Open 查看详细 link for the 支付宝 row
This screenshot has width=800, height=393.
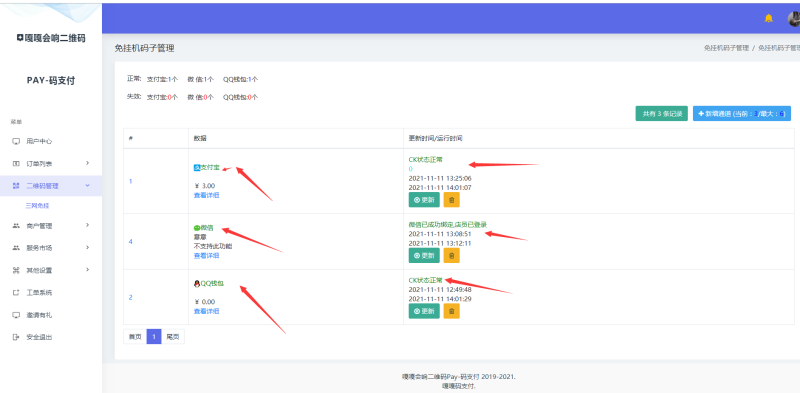207,195
